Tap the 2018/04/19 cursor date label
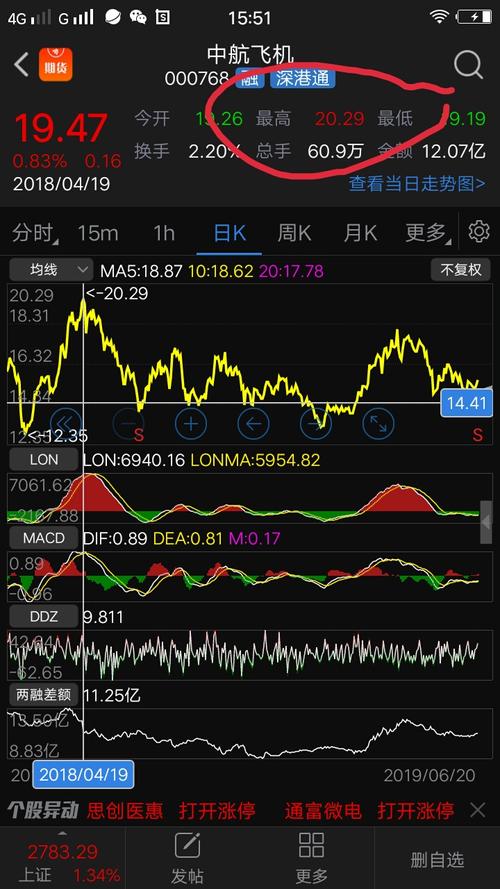Image resolution: width=500 pixels, height=889 pixels. click(83, 774)
